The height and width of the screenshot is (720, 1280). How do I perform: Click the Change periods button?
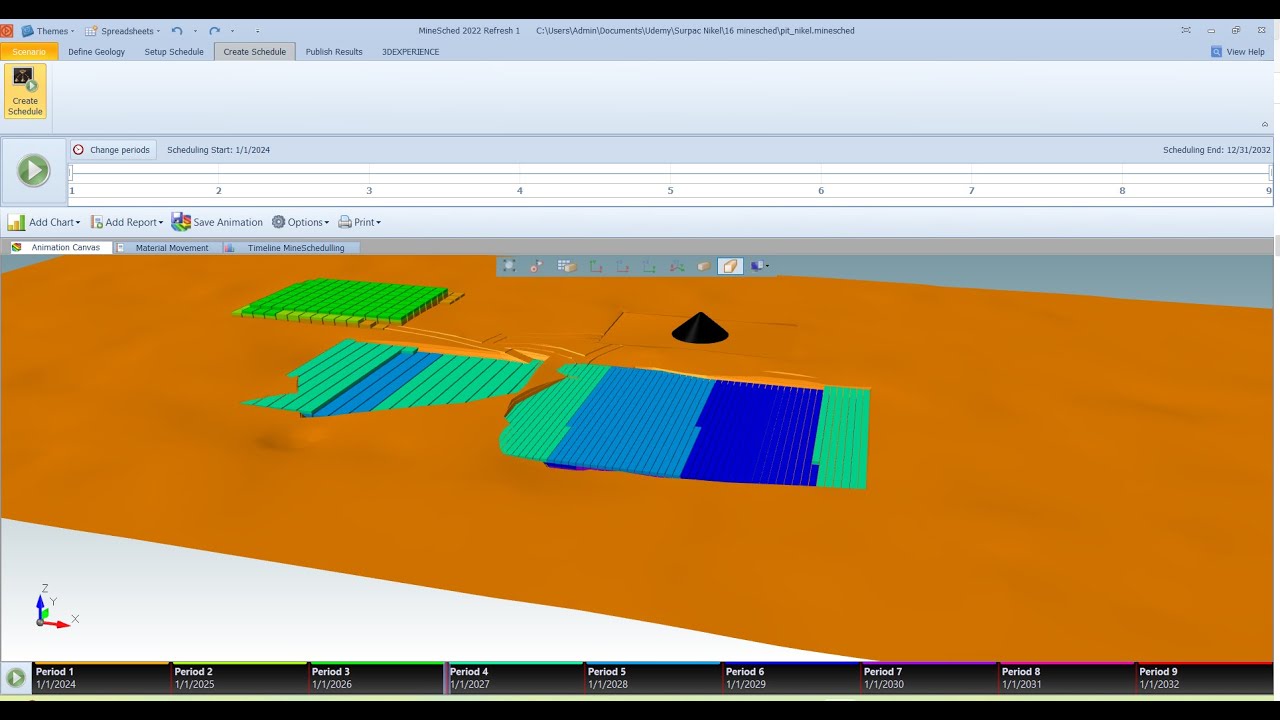113,150
